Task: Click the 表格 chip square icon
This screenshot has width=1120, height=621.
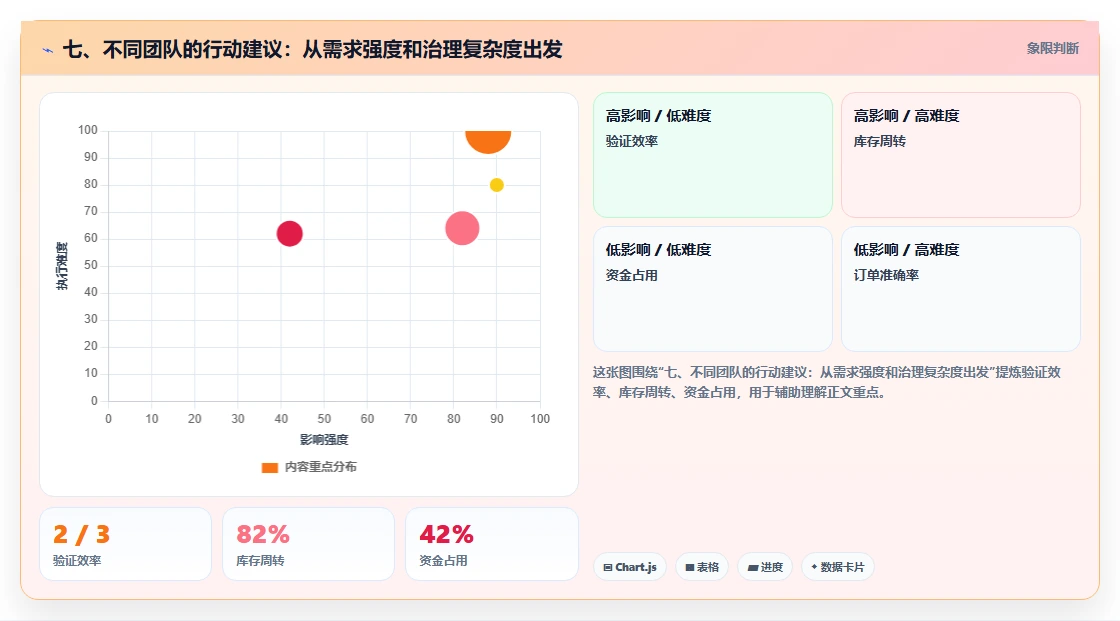Action: 690,567
